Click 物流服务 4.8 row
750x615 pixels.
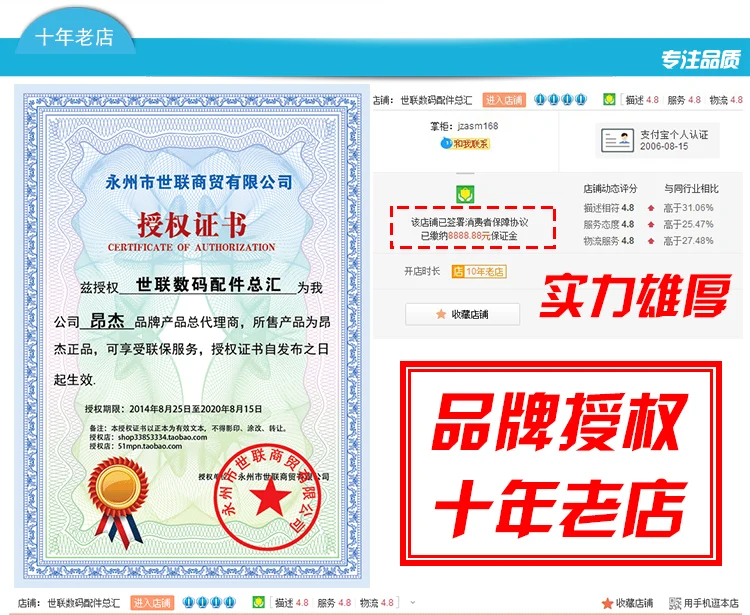pyautogui.click(x=608, y=241)
